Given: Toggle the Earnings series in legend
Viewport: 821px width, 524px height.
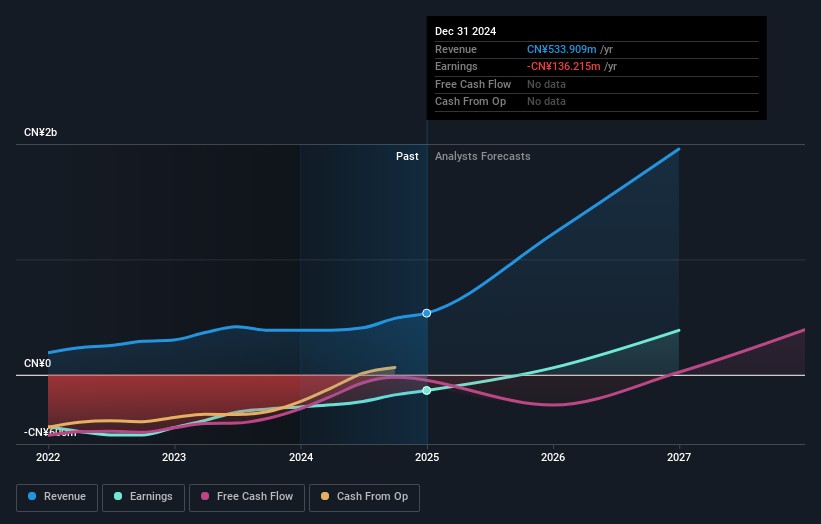Looking at the screenshot, I should (x=143, y=497).
